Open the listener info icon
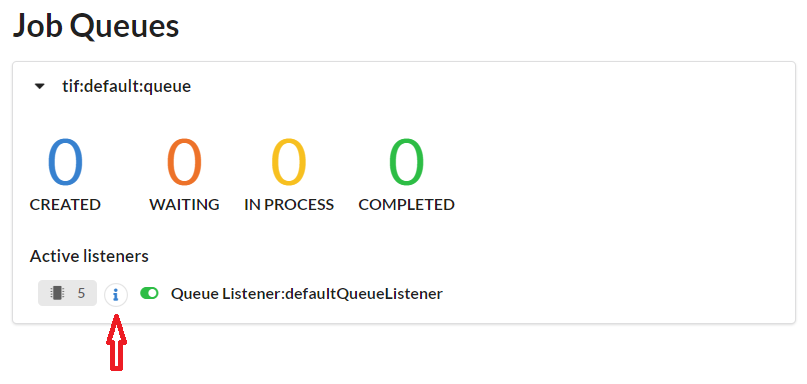 point(116,295)
